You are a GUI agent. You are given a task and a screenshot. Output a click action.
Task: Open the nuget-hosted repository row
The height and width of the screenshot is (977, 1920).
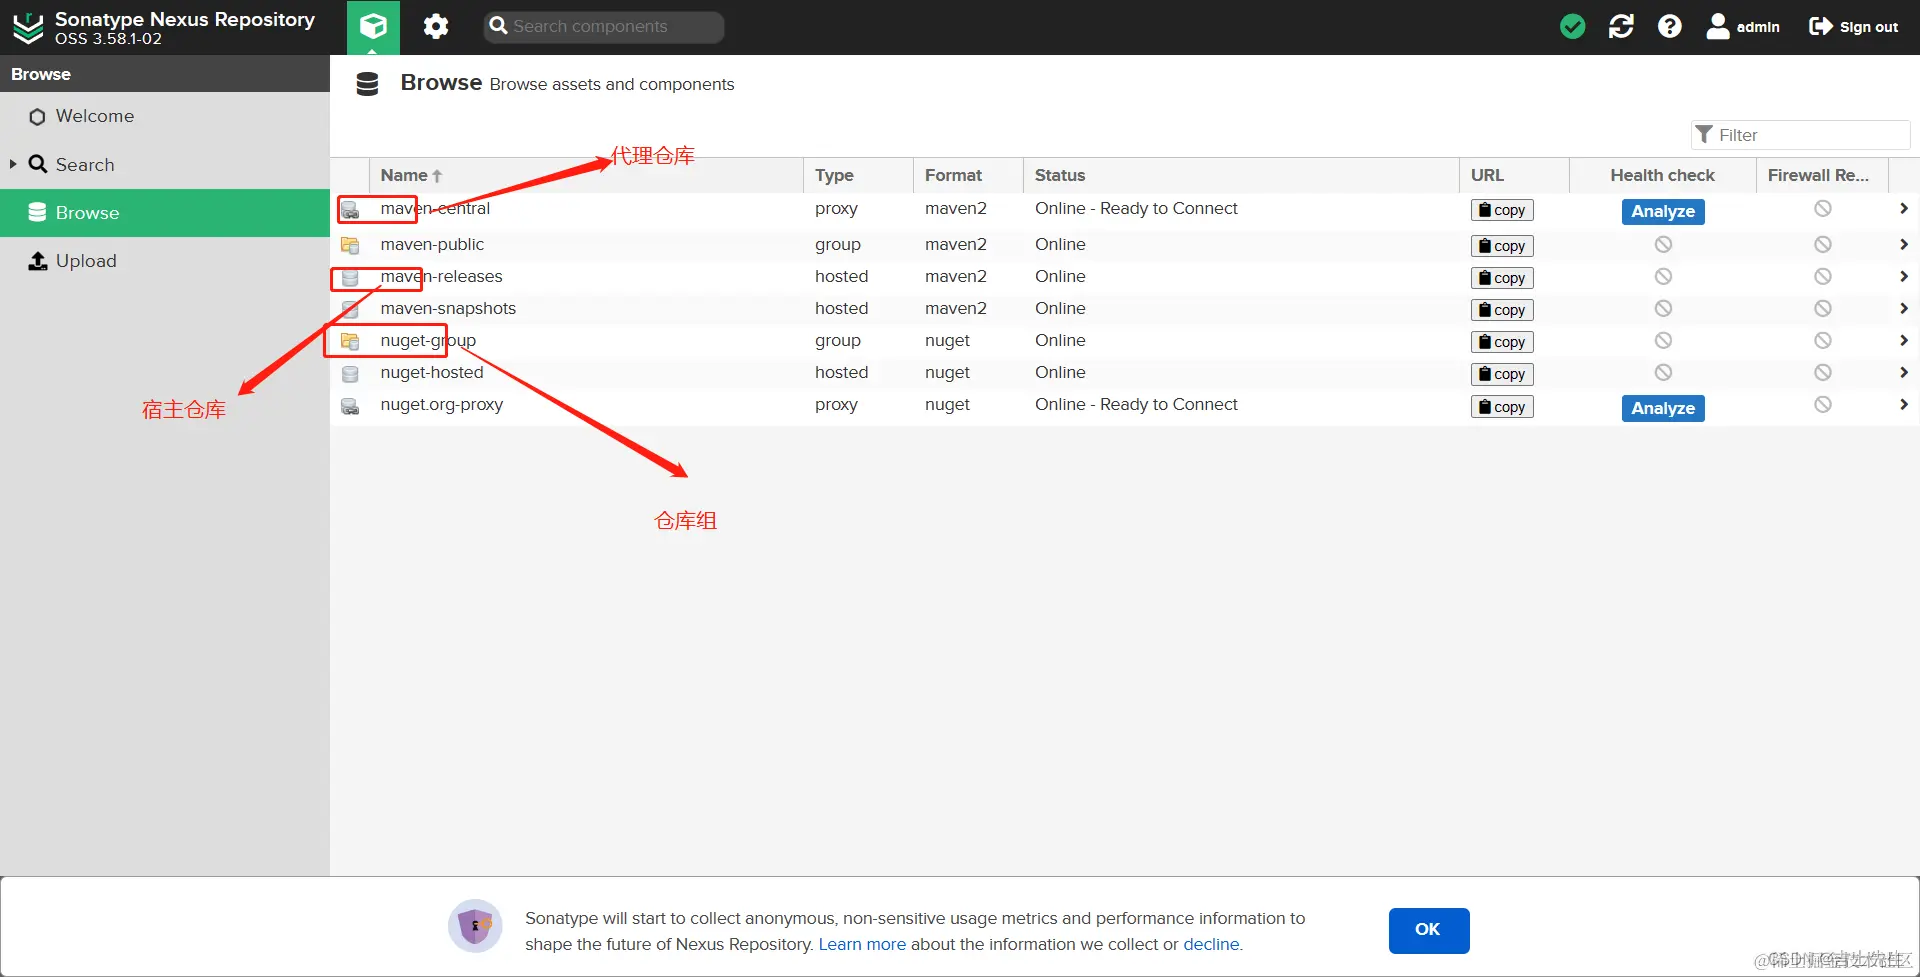[x=1125, y=372]
